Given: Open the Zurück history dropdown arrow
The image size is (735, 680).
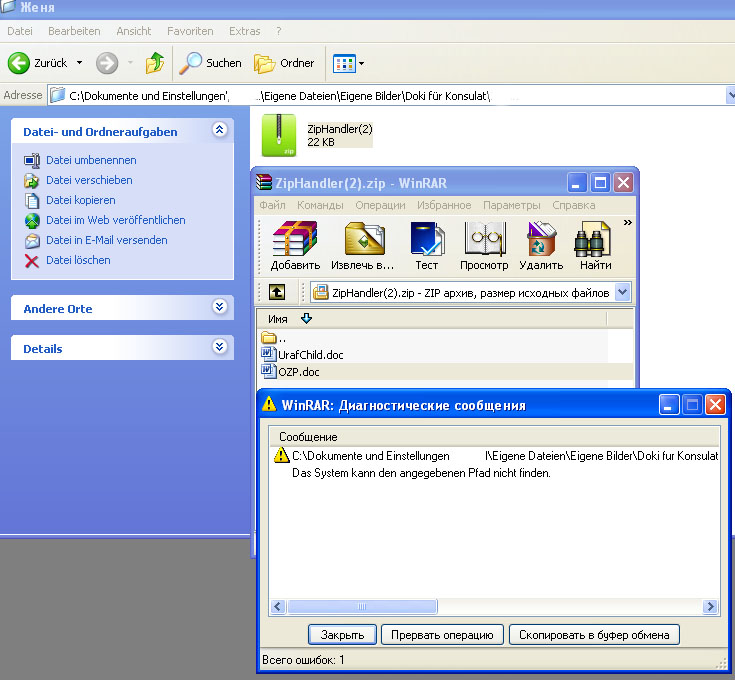Looking at the screenshot, I should tap(80, 62).
